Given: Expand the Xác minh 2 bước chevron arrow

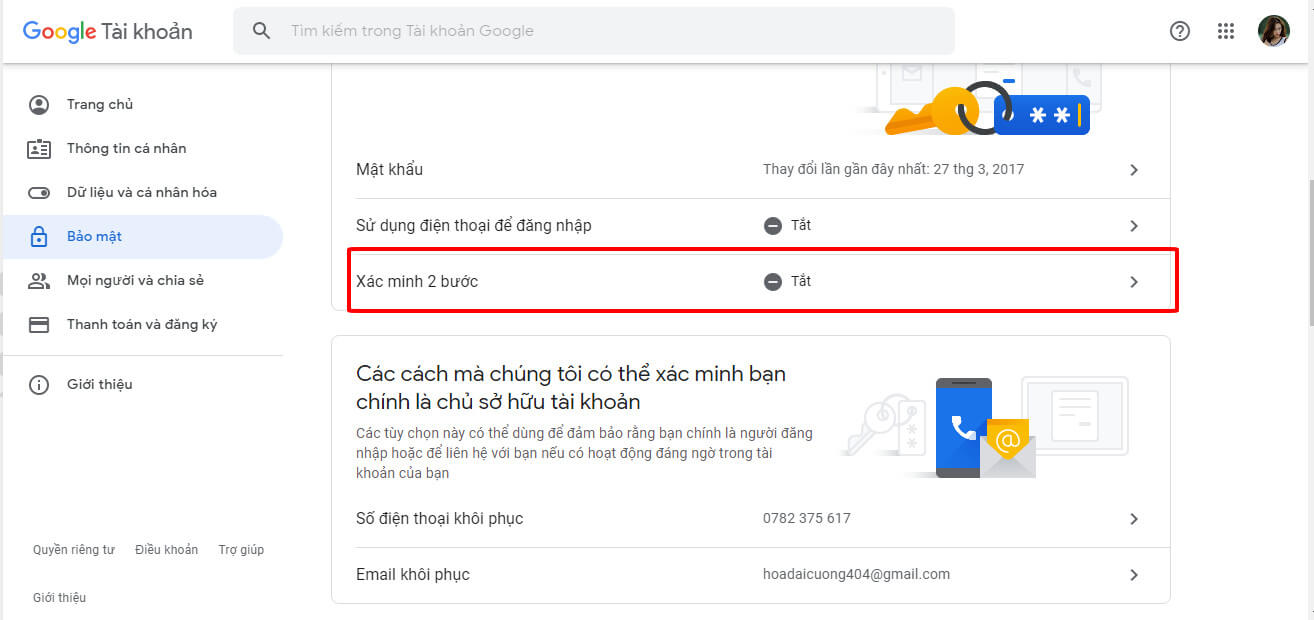Looking at the screenshot, I should click(1134, 282).
